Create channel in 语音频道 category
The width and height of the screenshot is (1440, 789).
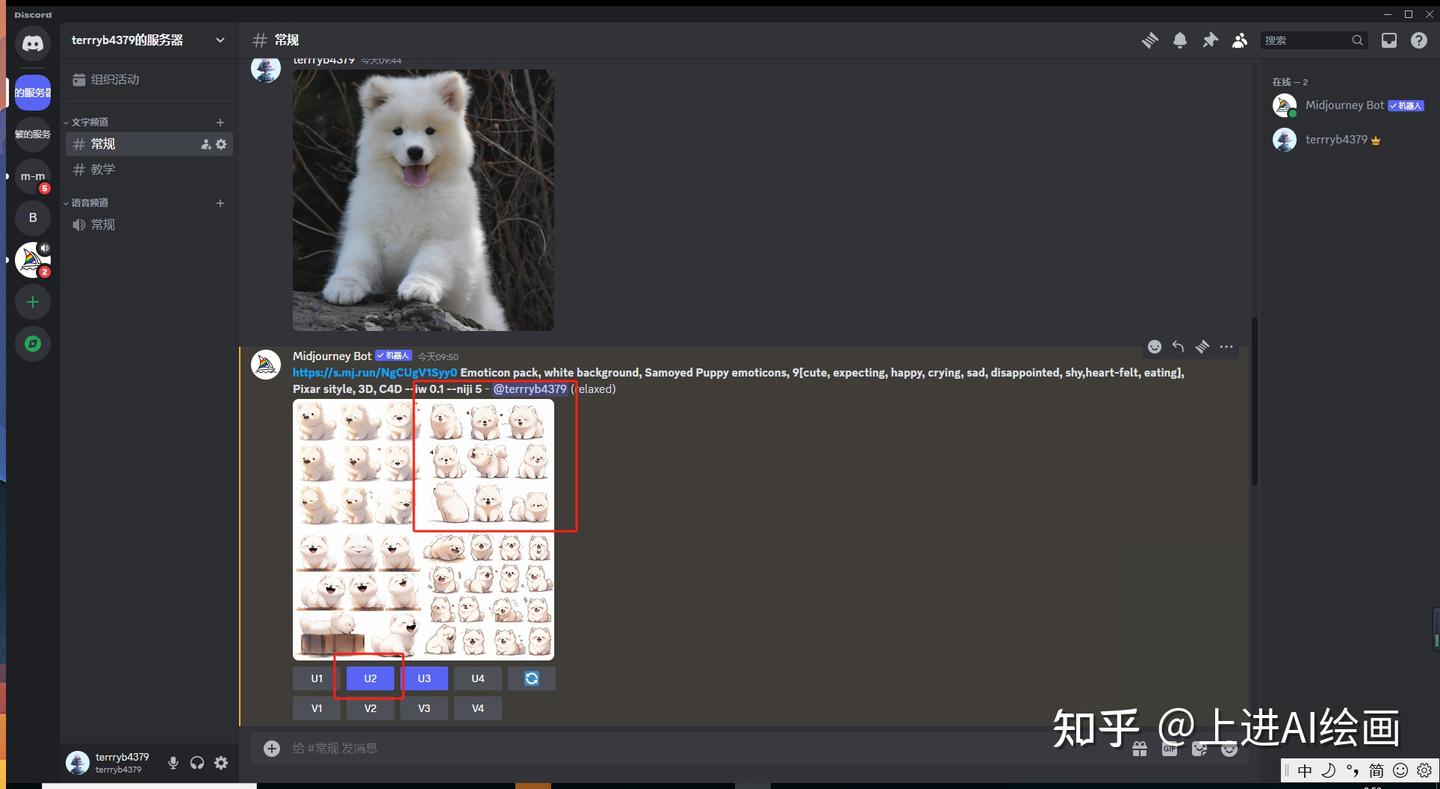coord(221,203)
